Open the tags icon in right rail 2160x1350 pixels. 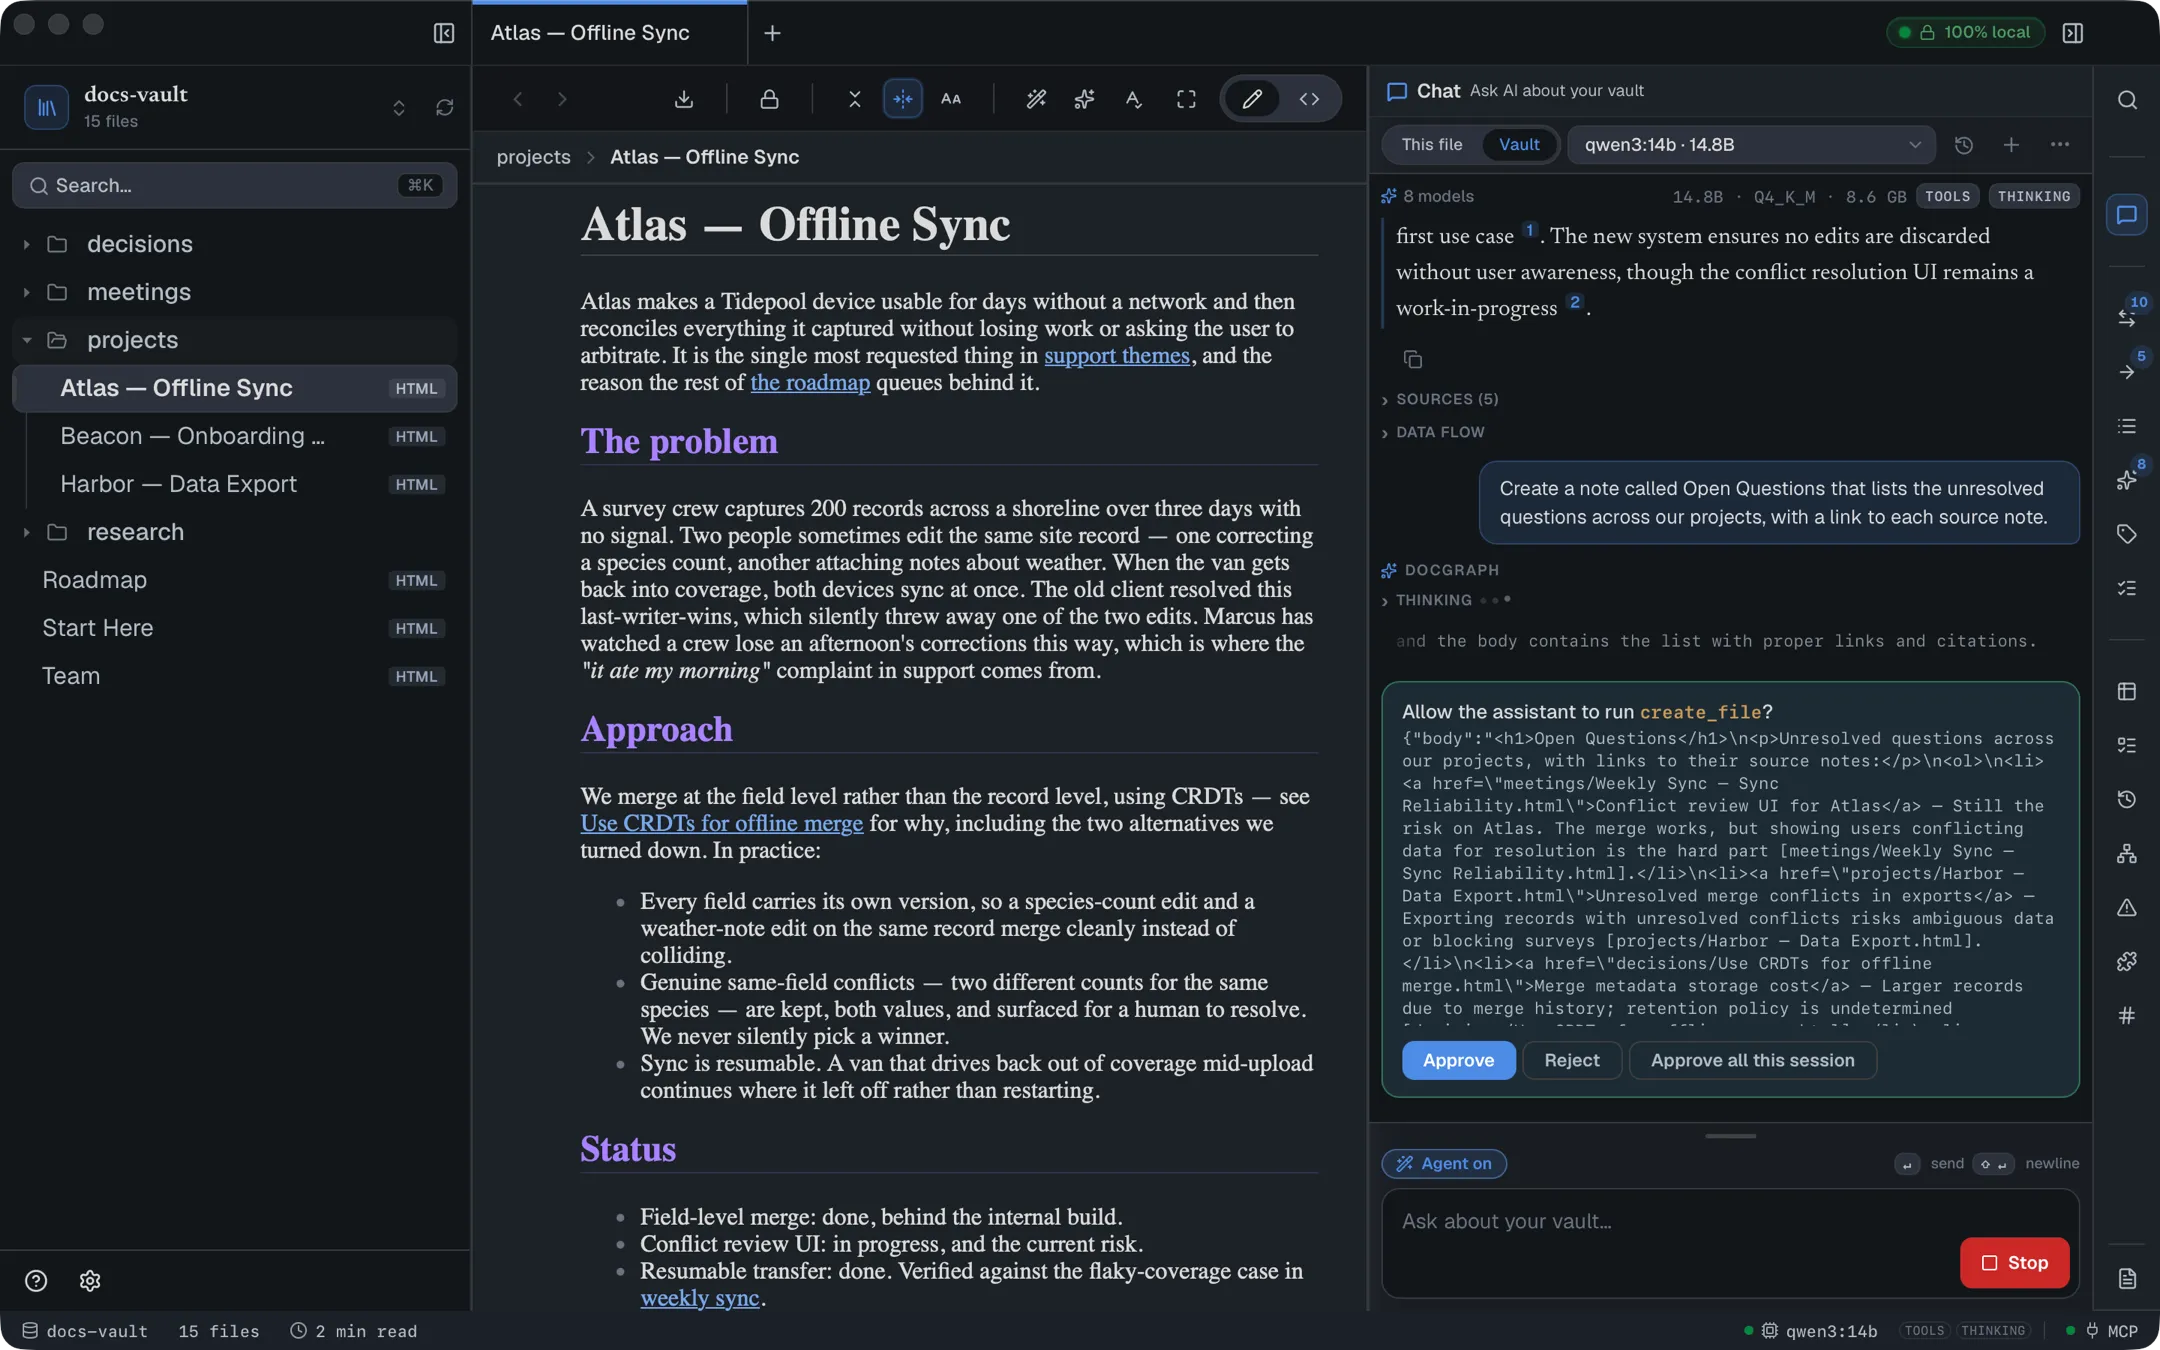pos(2127,534)
